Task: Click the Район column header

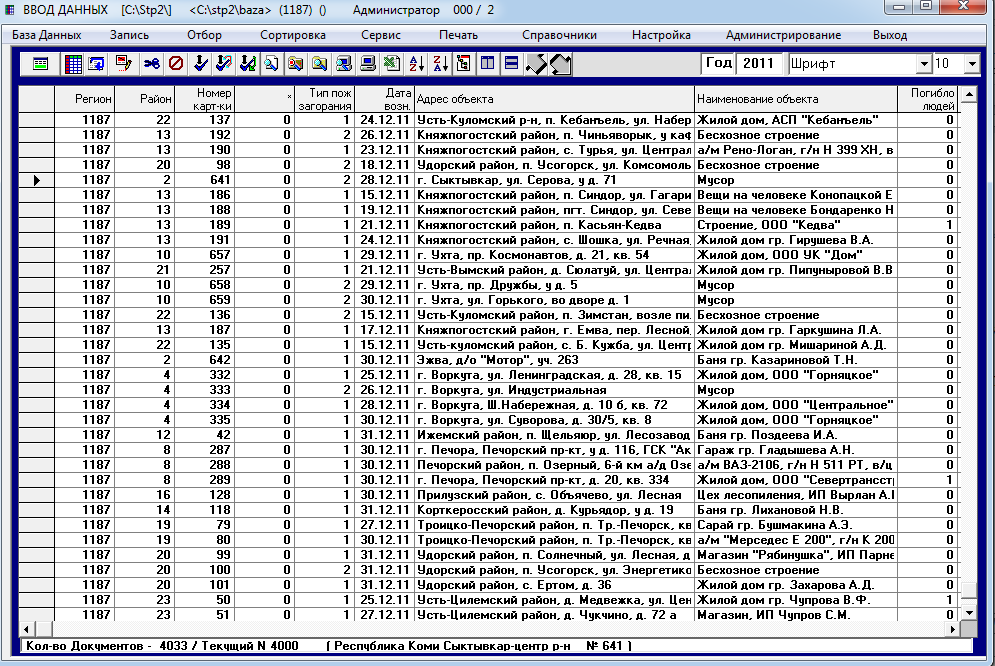Action: (144, 99)
